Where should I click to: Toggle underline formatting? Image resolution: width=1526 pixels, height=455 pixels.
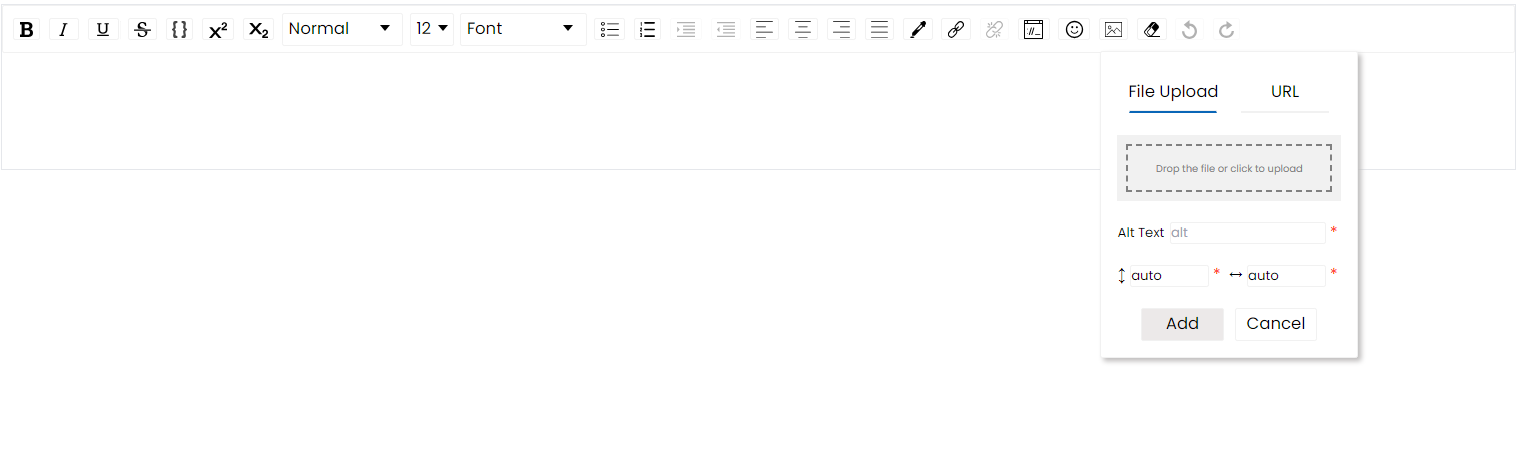103,29
